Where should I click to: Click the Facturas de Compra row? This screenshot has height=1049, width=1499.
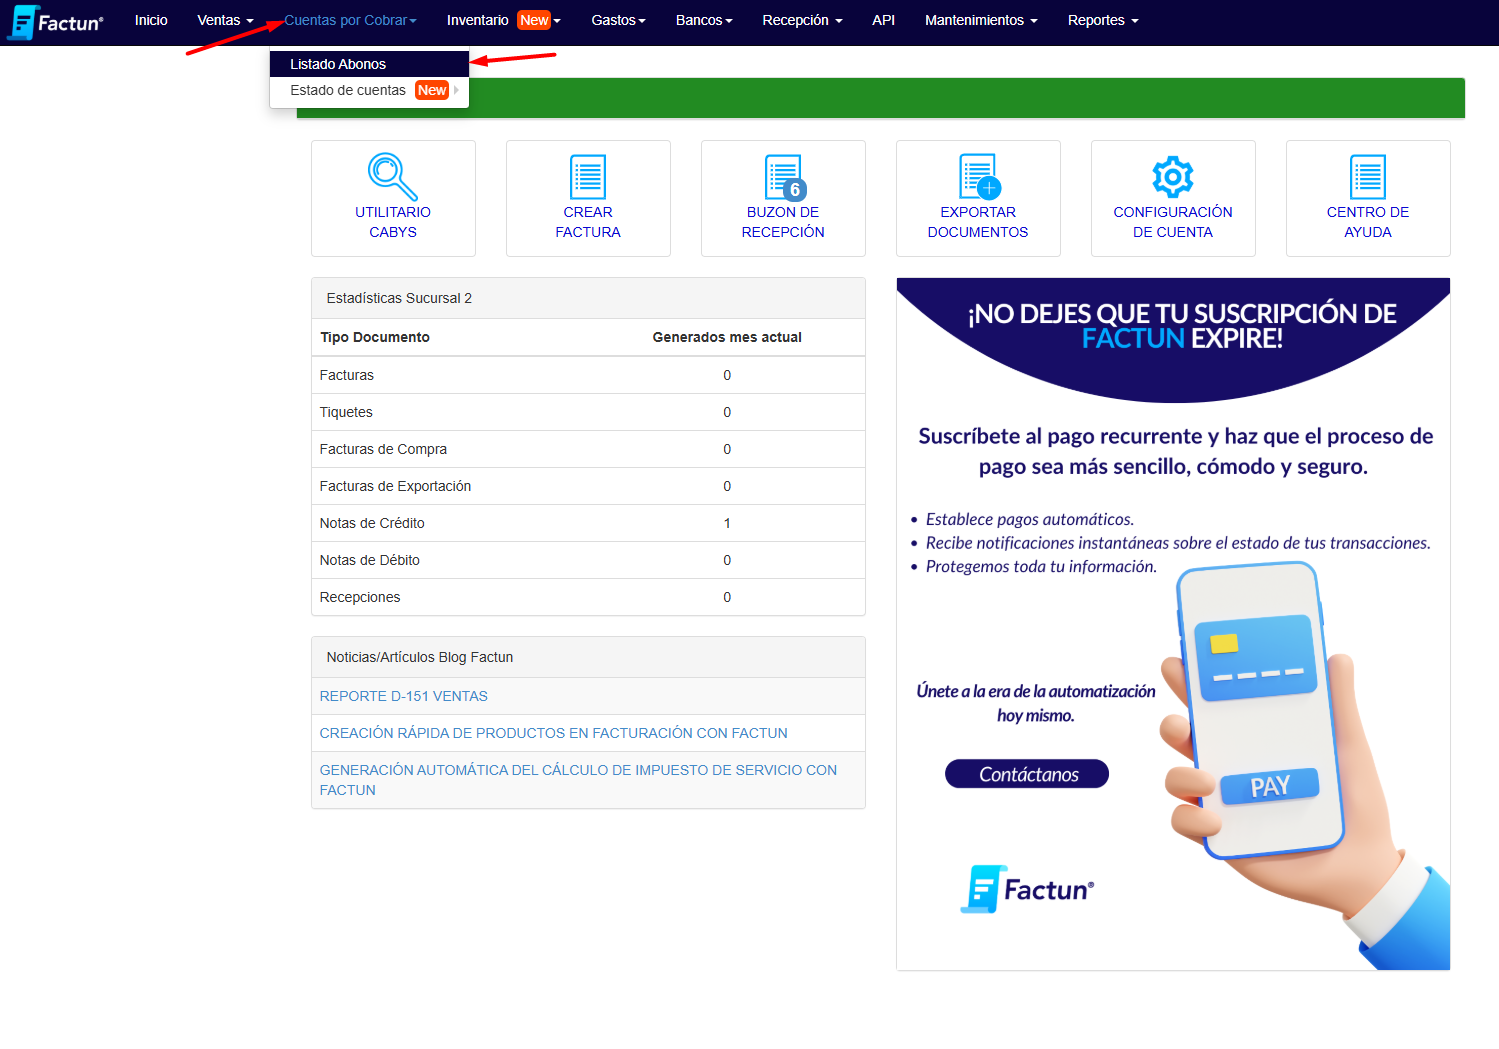tap(588, 449)
